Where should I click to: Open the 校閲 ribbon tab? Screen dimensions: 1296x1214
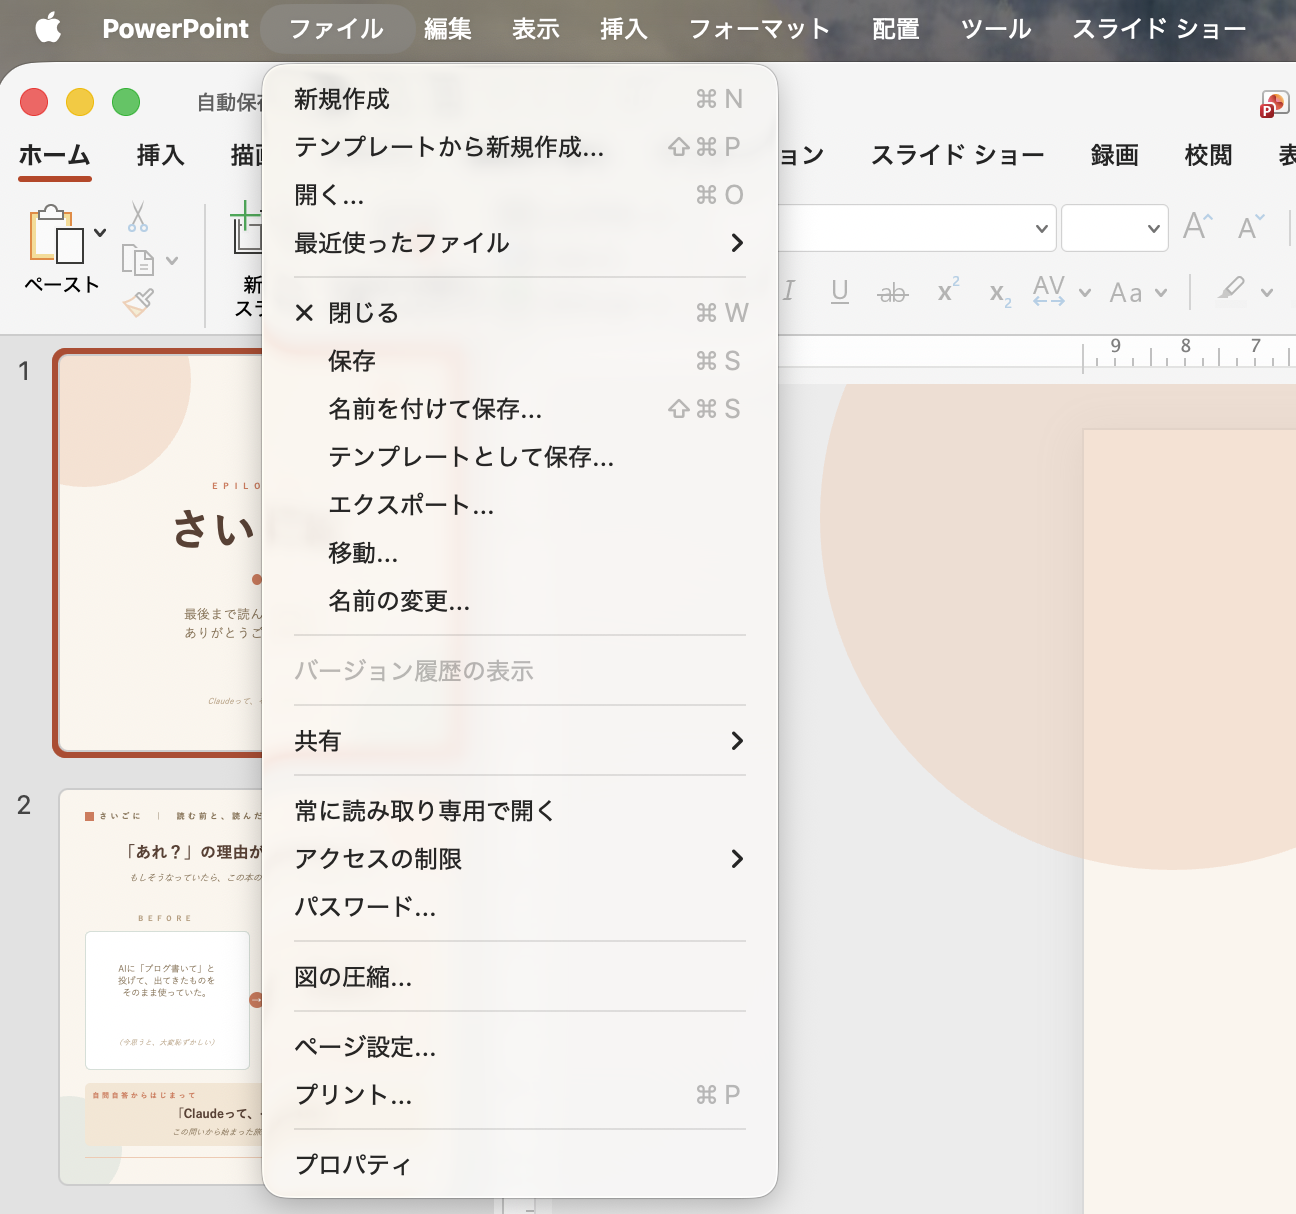click(1208, 155)
